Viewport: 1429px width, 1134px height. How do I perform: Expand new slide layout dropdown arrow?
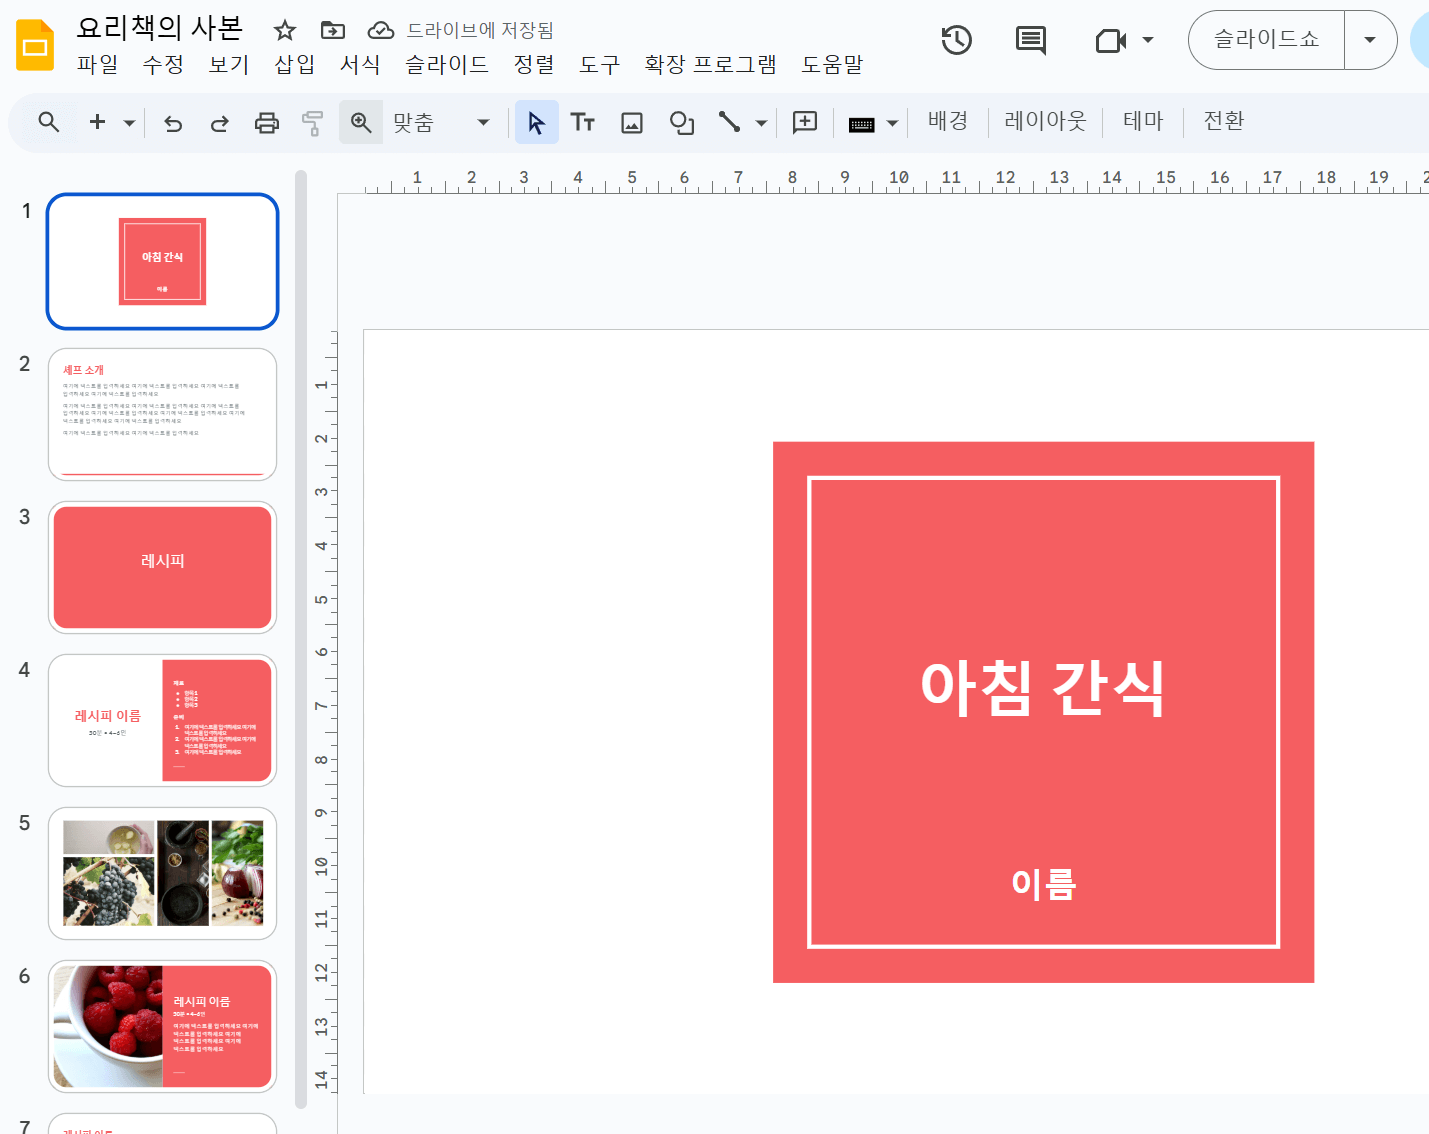click(129, 123)
